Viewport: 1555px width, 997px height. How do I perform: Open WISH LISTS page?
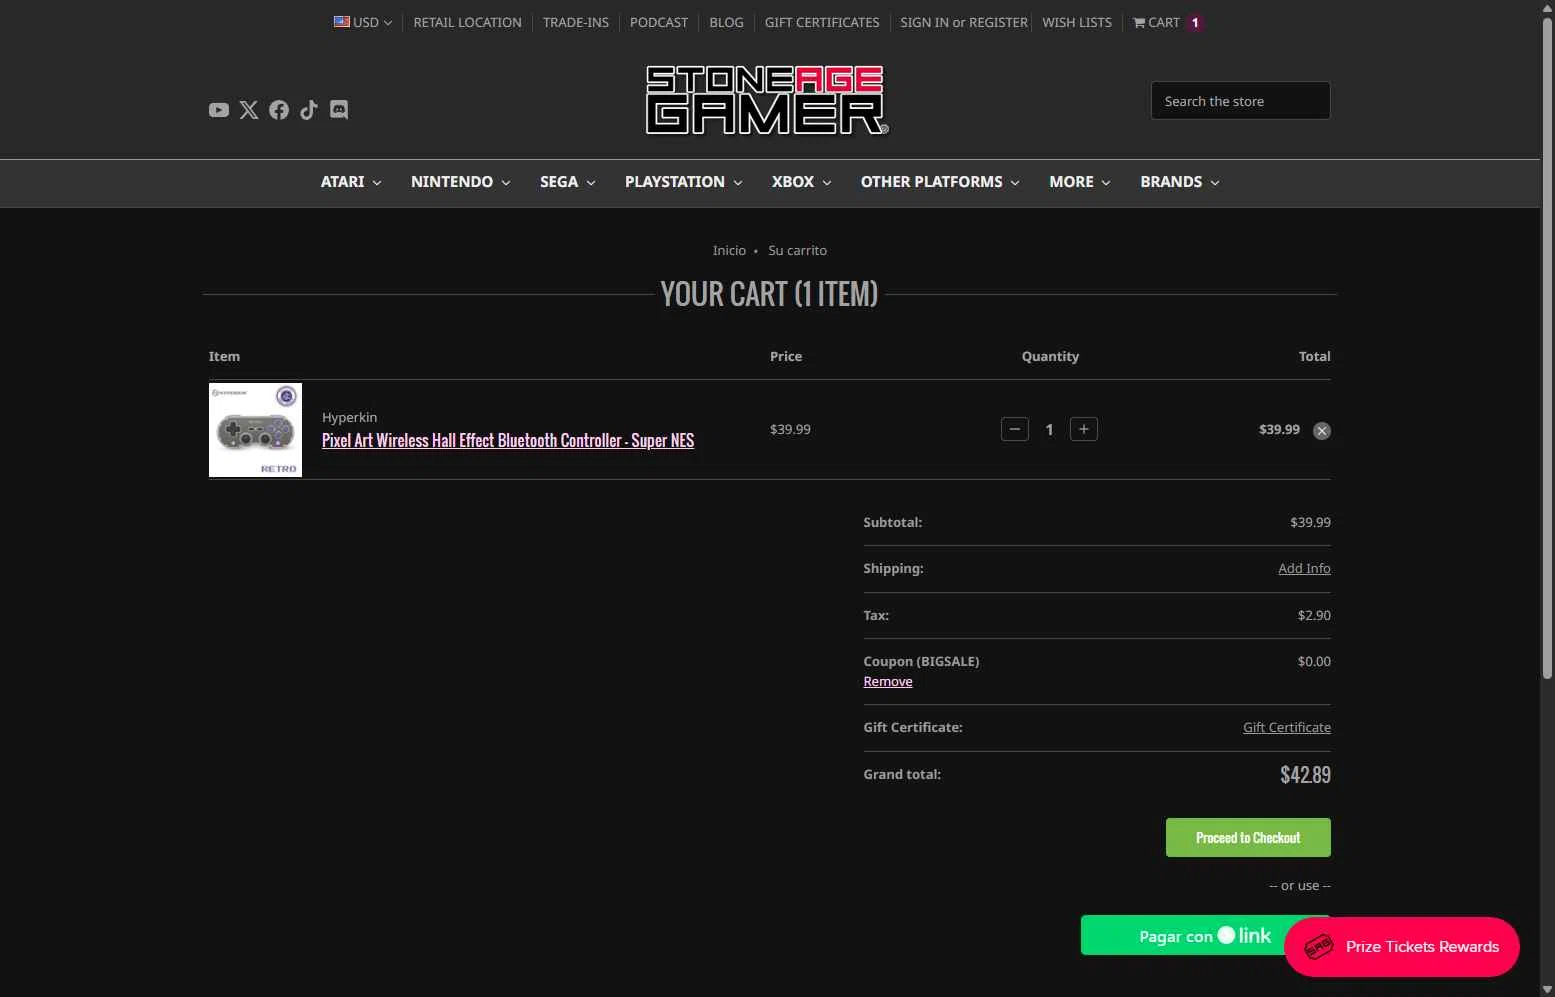coord(1077,22)
